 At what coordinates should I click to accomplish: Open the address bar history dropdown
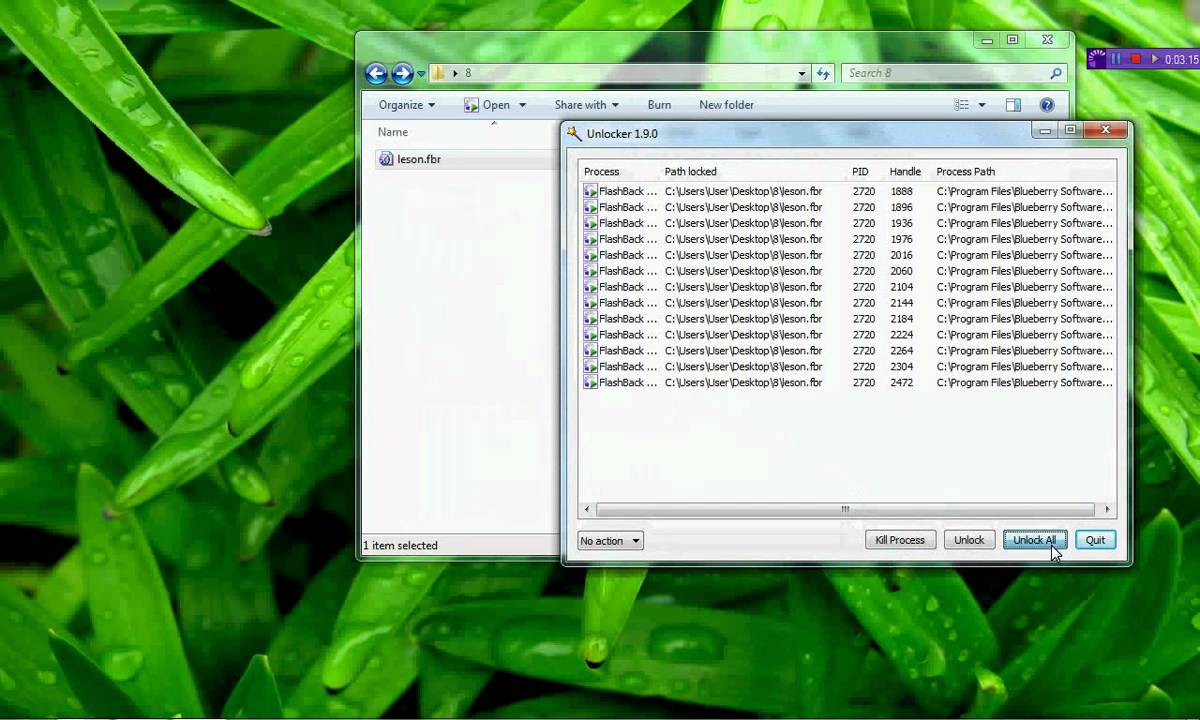coord(802,73)
